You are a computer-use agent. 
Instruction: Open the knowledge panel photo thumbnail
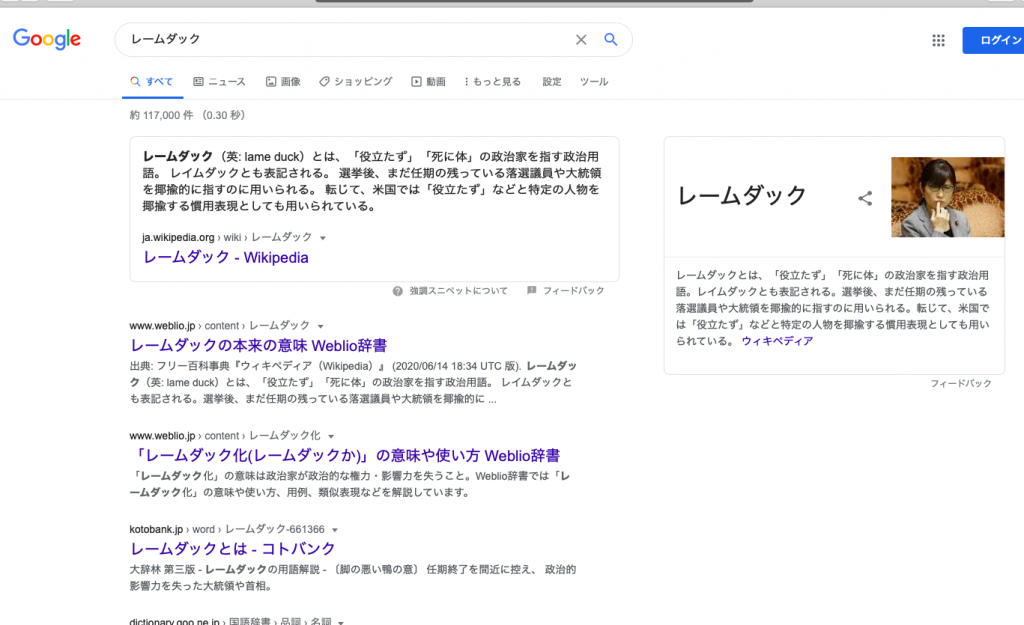coord(948,197)
